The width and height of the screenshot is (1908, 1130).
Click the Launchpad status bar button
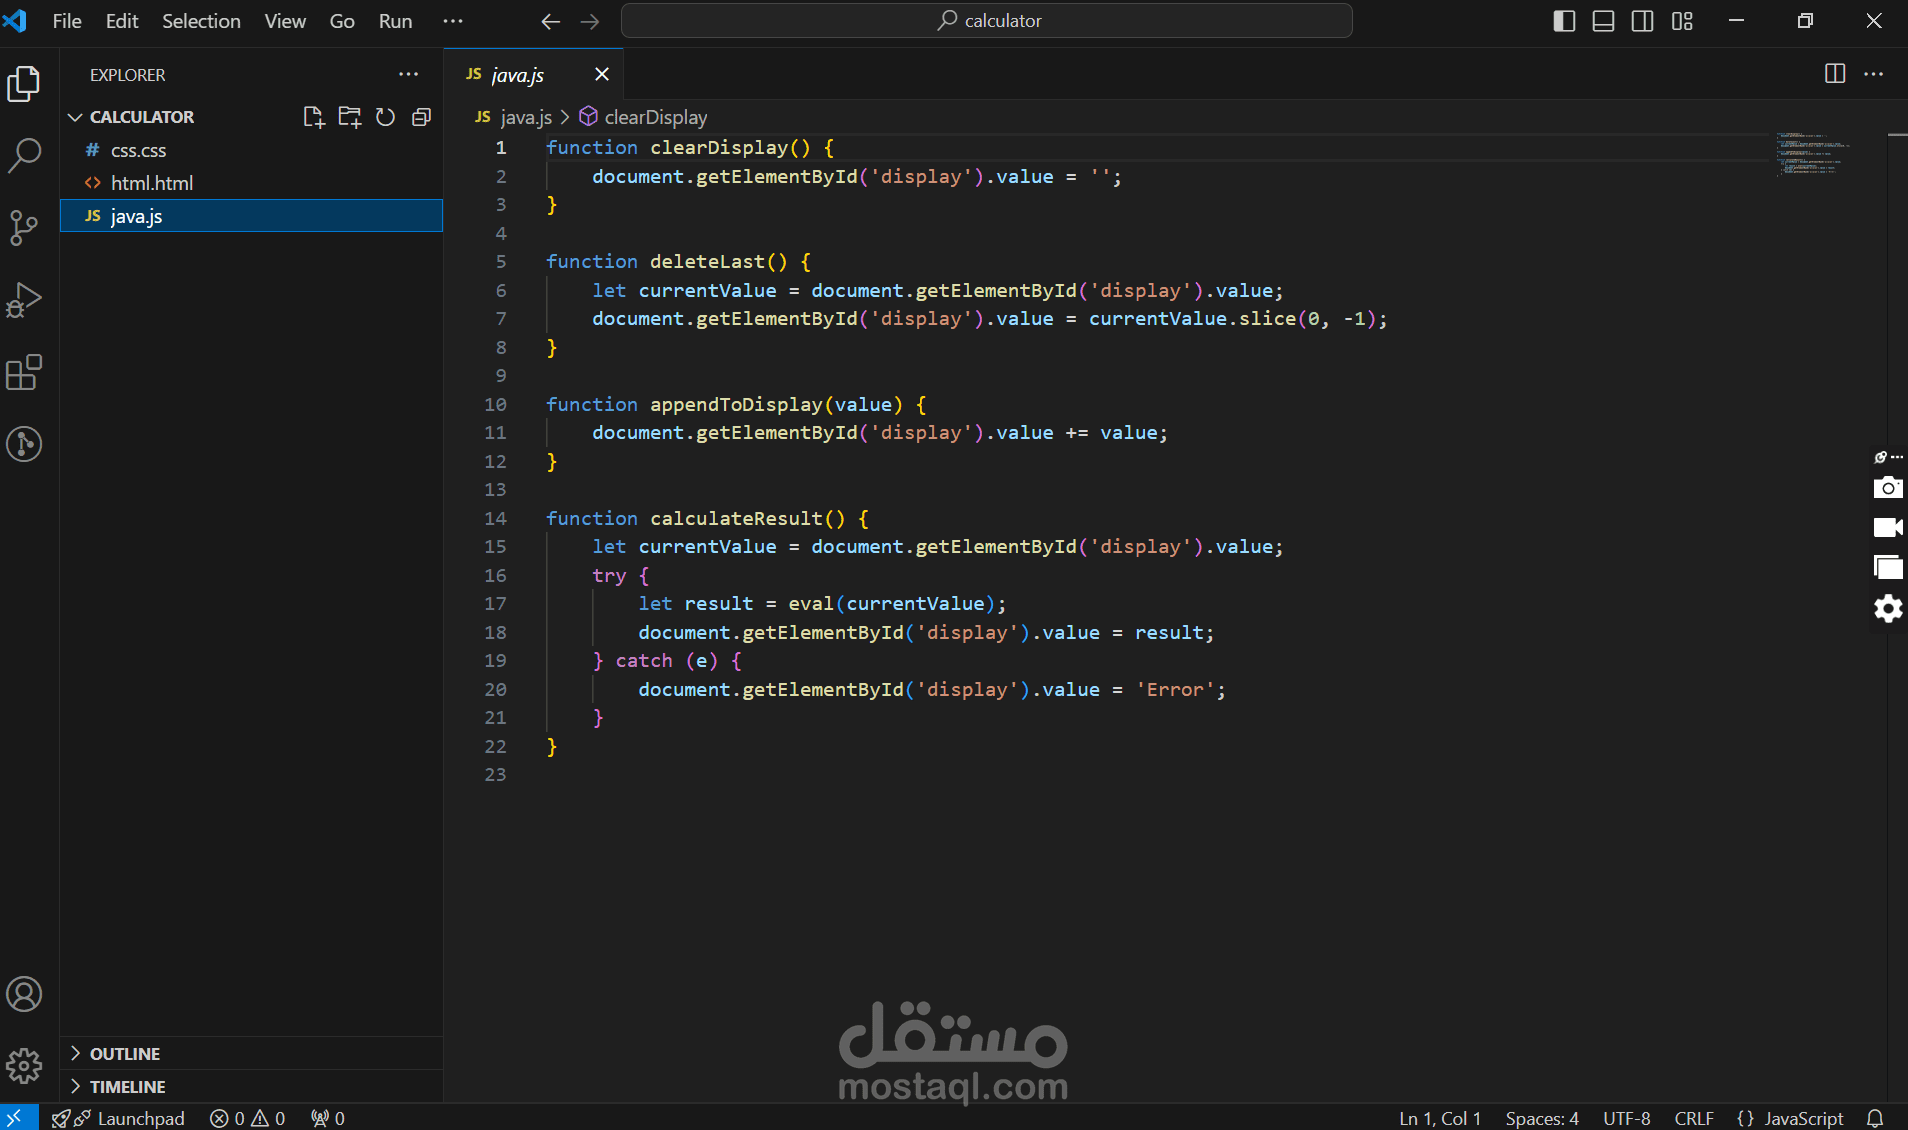pos(119,1118)
